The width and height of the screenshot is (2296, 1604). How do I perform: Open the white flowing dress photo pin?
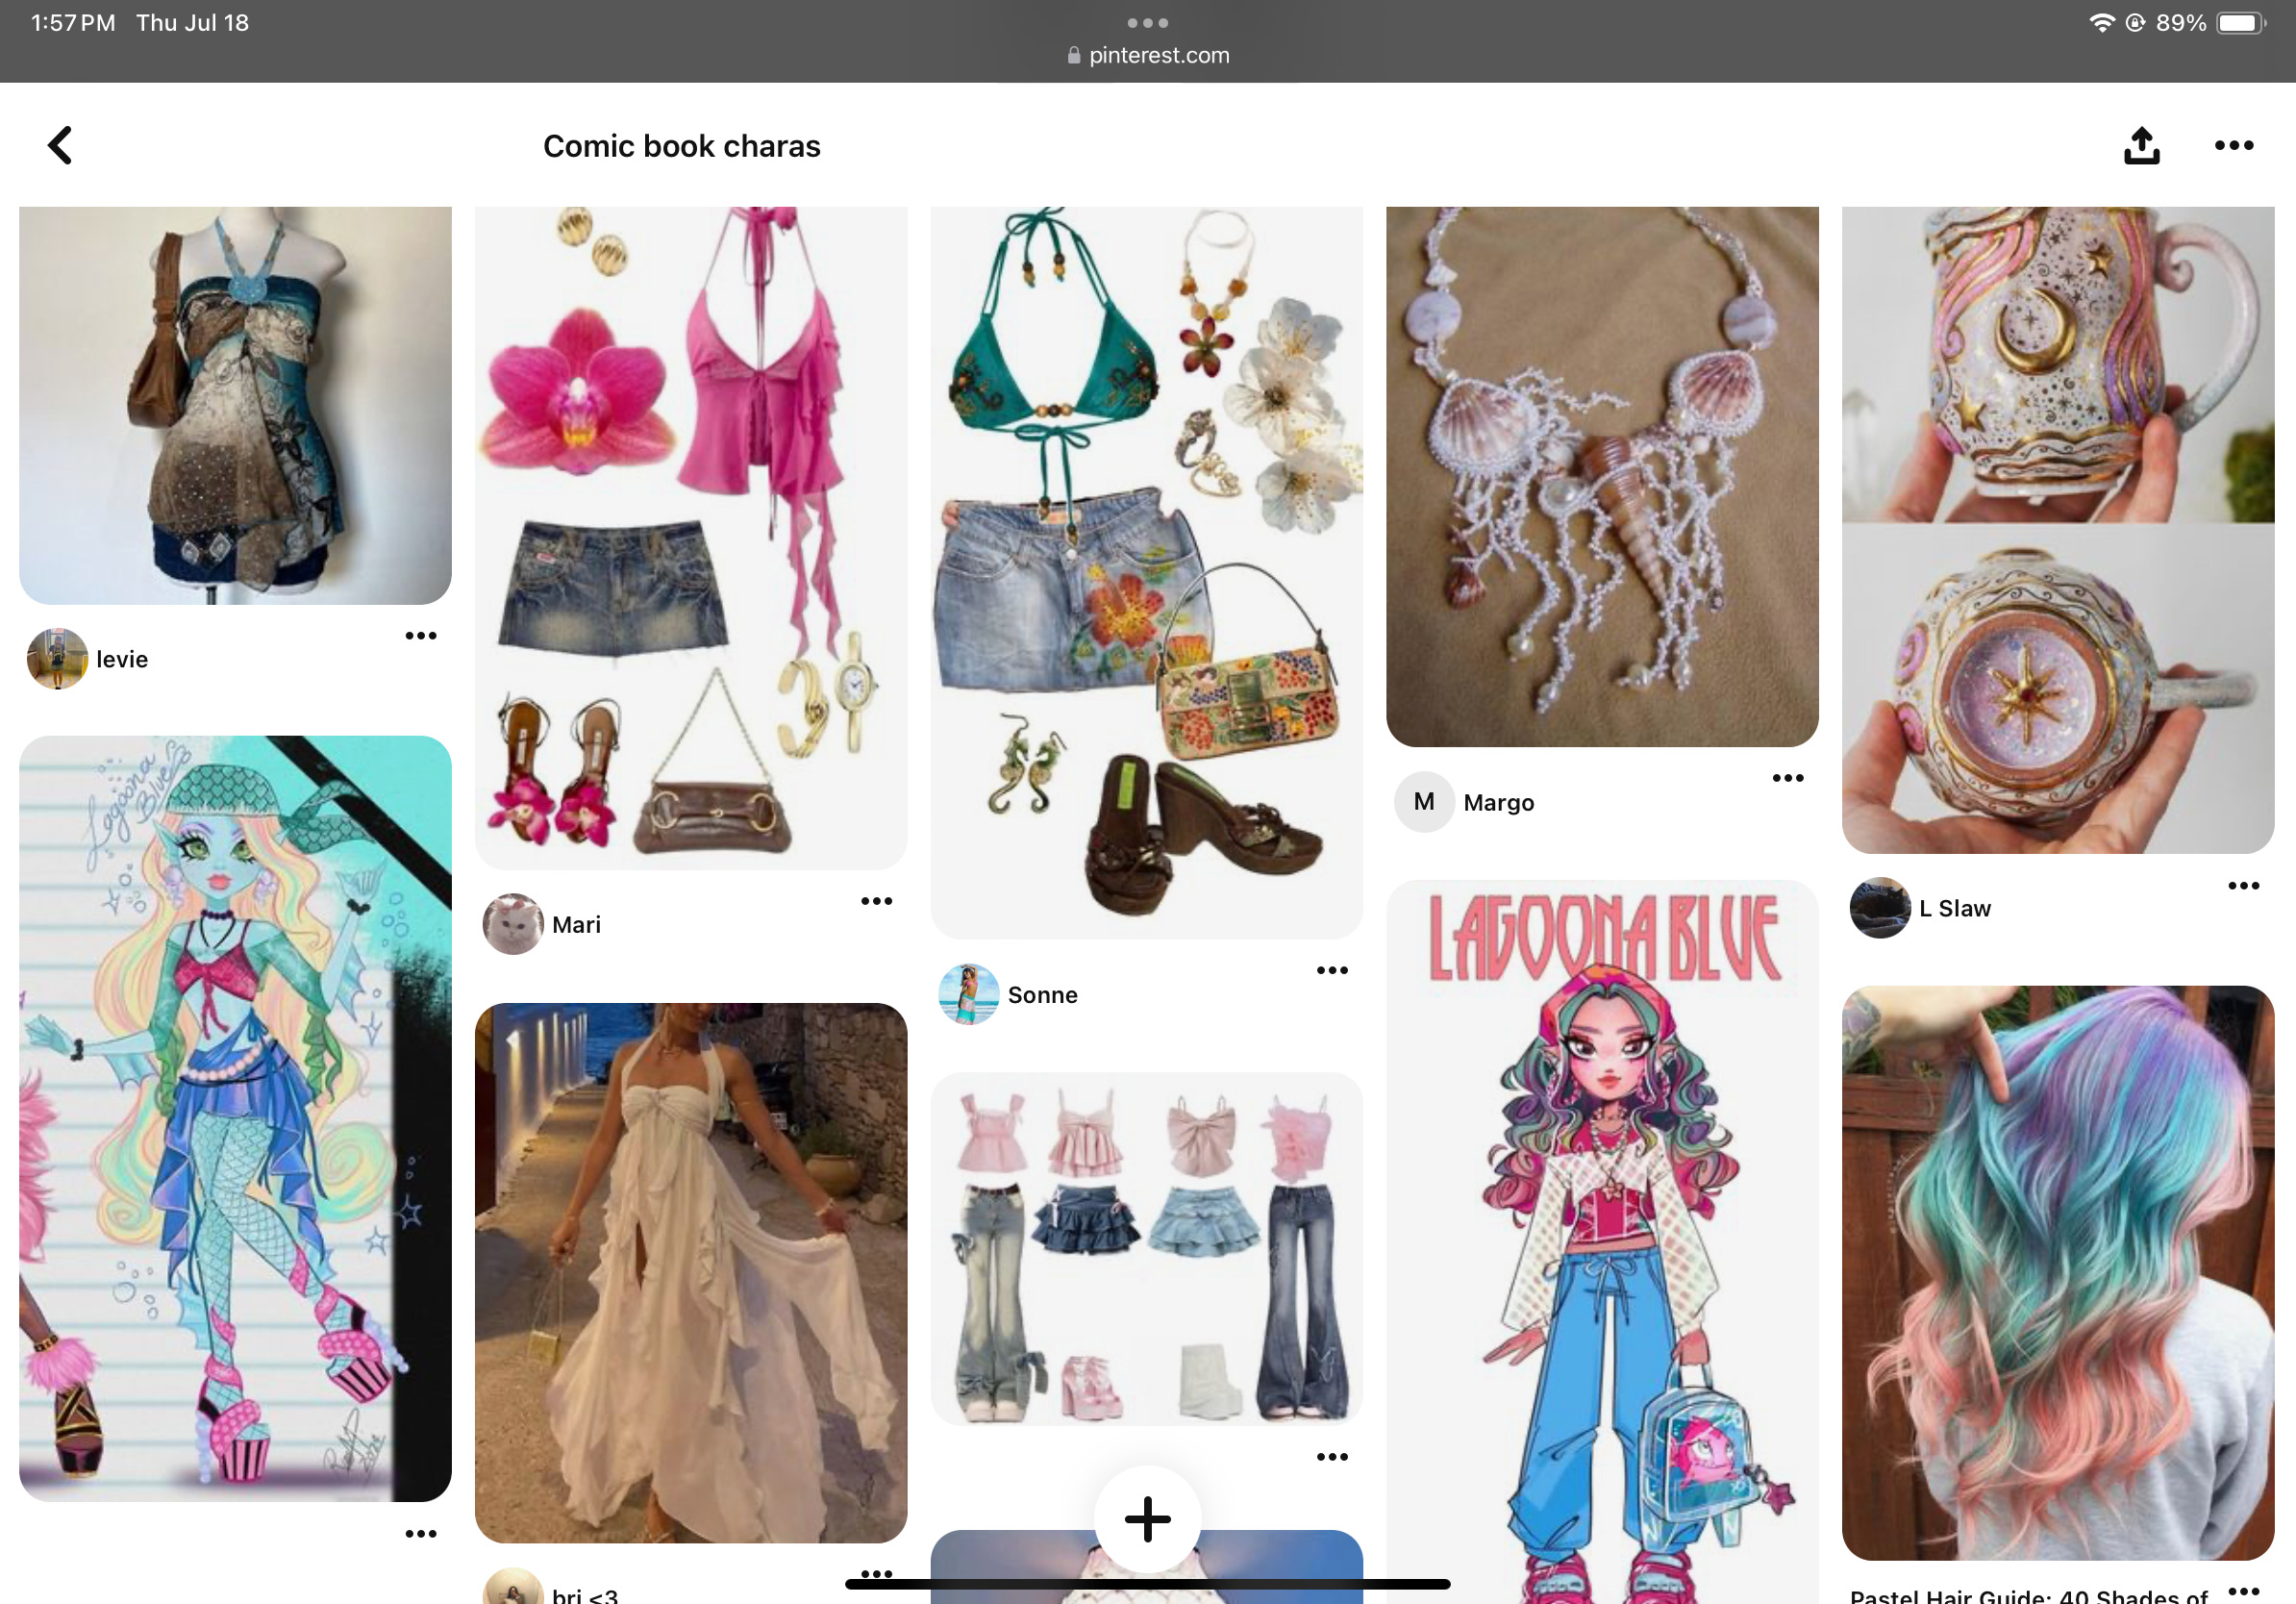pyautogui.click(x=691, y=1273)
